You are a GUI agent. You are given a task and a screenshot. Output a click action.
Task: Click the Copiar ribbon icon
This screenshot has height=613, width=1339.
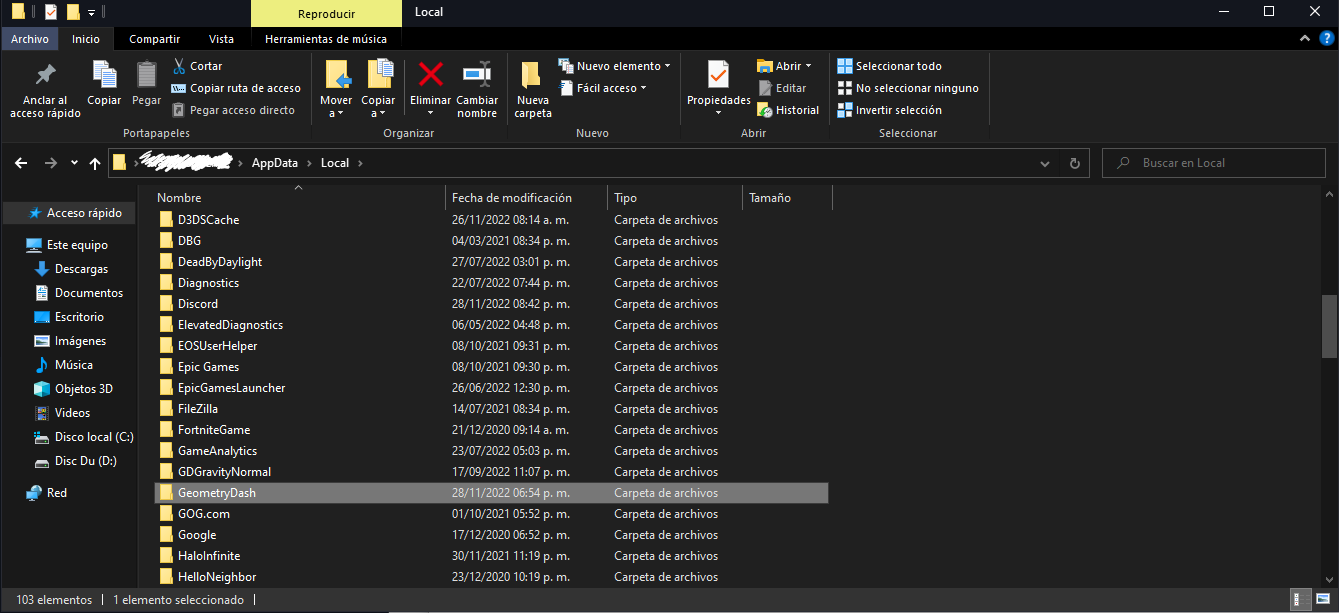coord(104,75)
